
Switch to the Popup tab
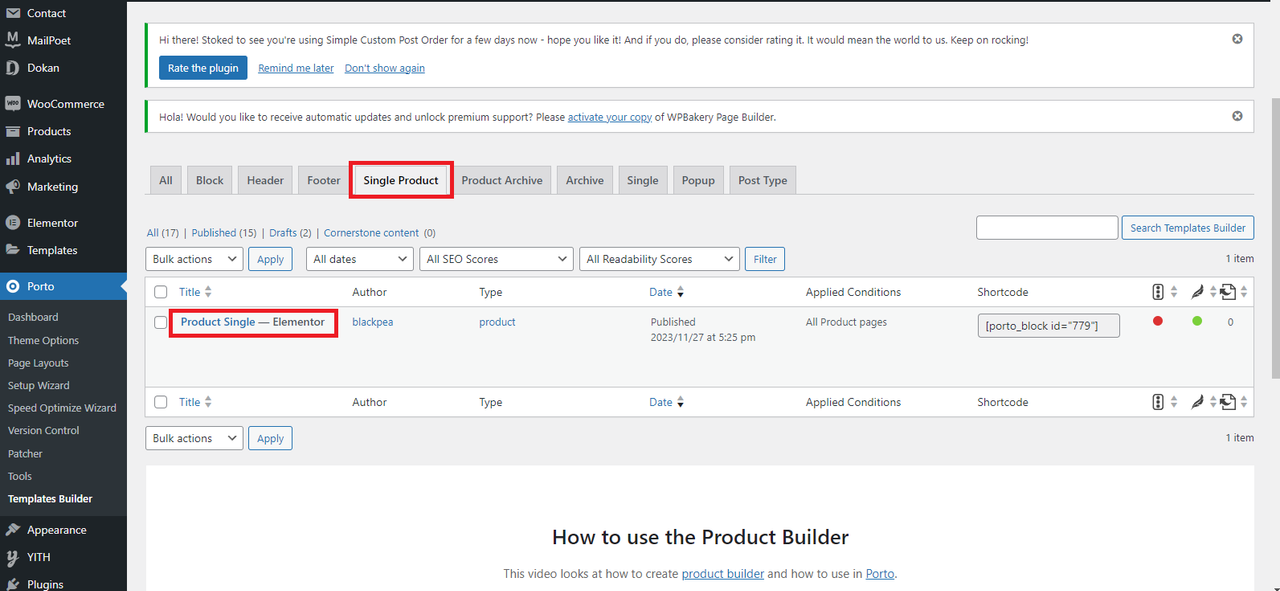[x=698, y=180]
